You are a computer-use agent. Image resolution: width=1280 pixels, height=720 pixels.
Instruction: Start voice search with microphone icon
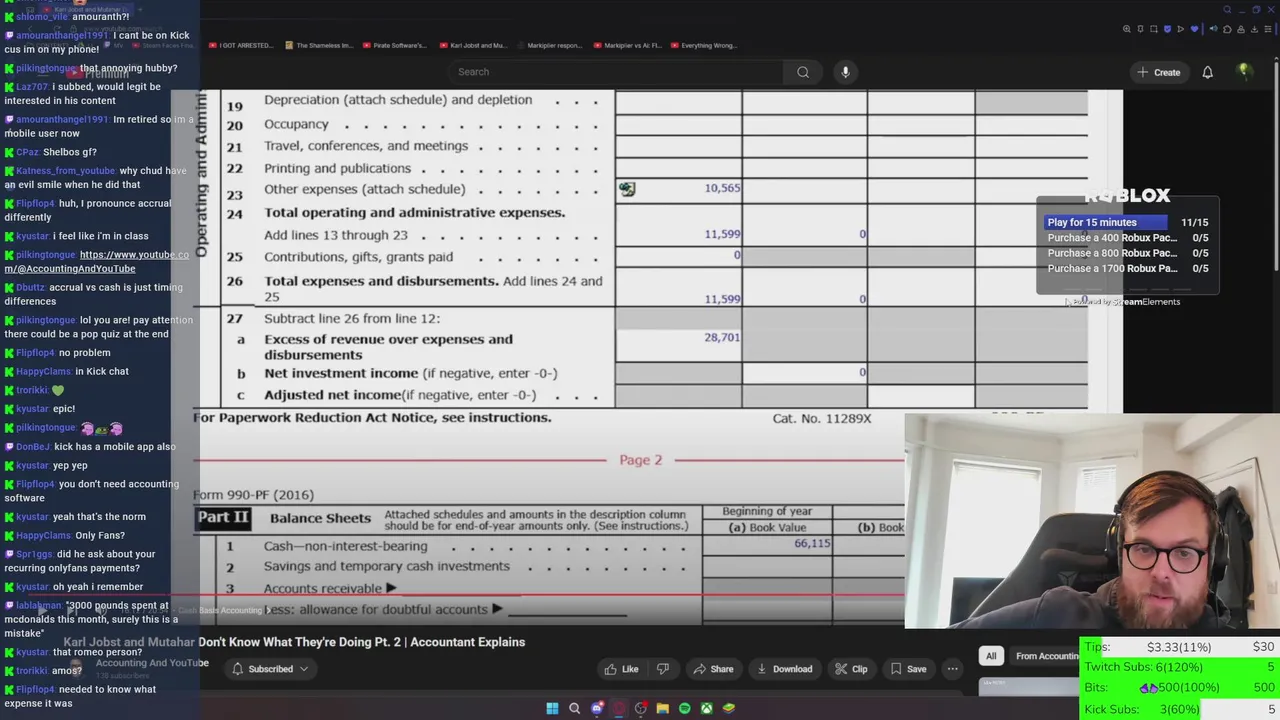(845, 72)
